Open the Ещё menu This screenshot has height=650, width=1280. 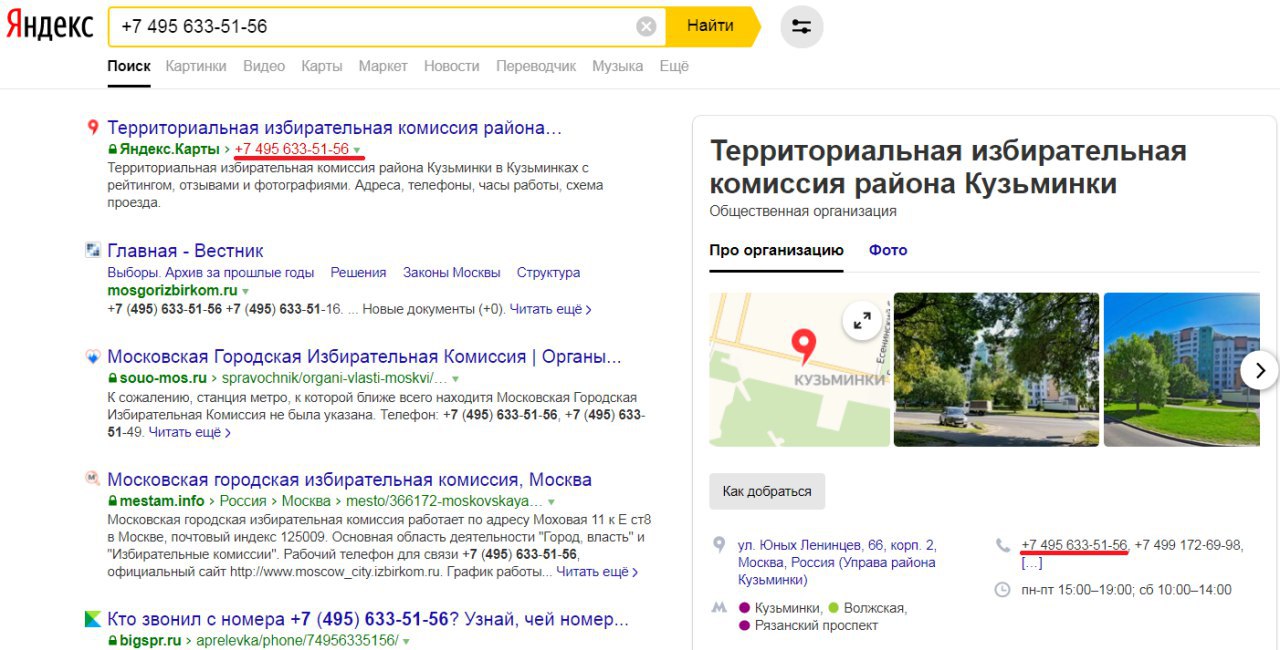pos(674,66)
